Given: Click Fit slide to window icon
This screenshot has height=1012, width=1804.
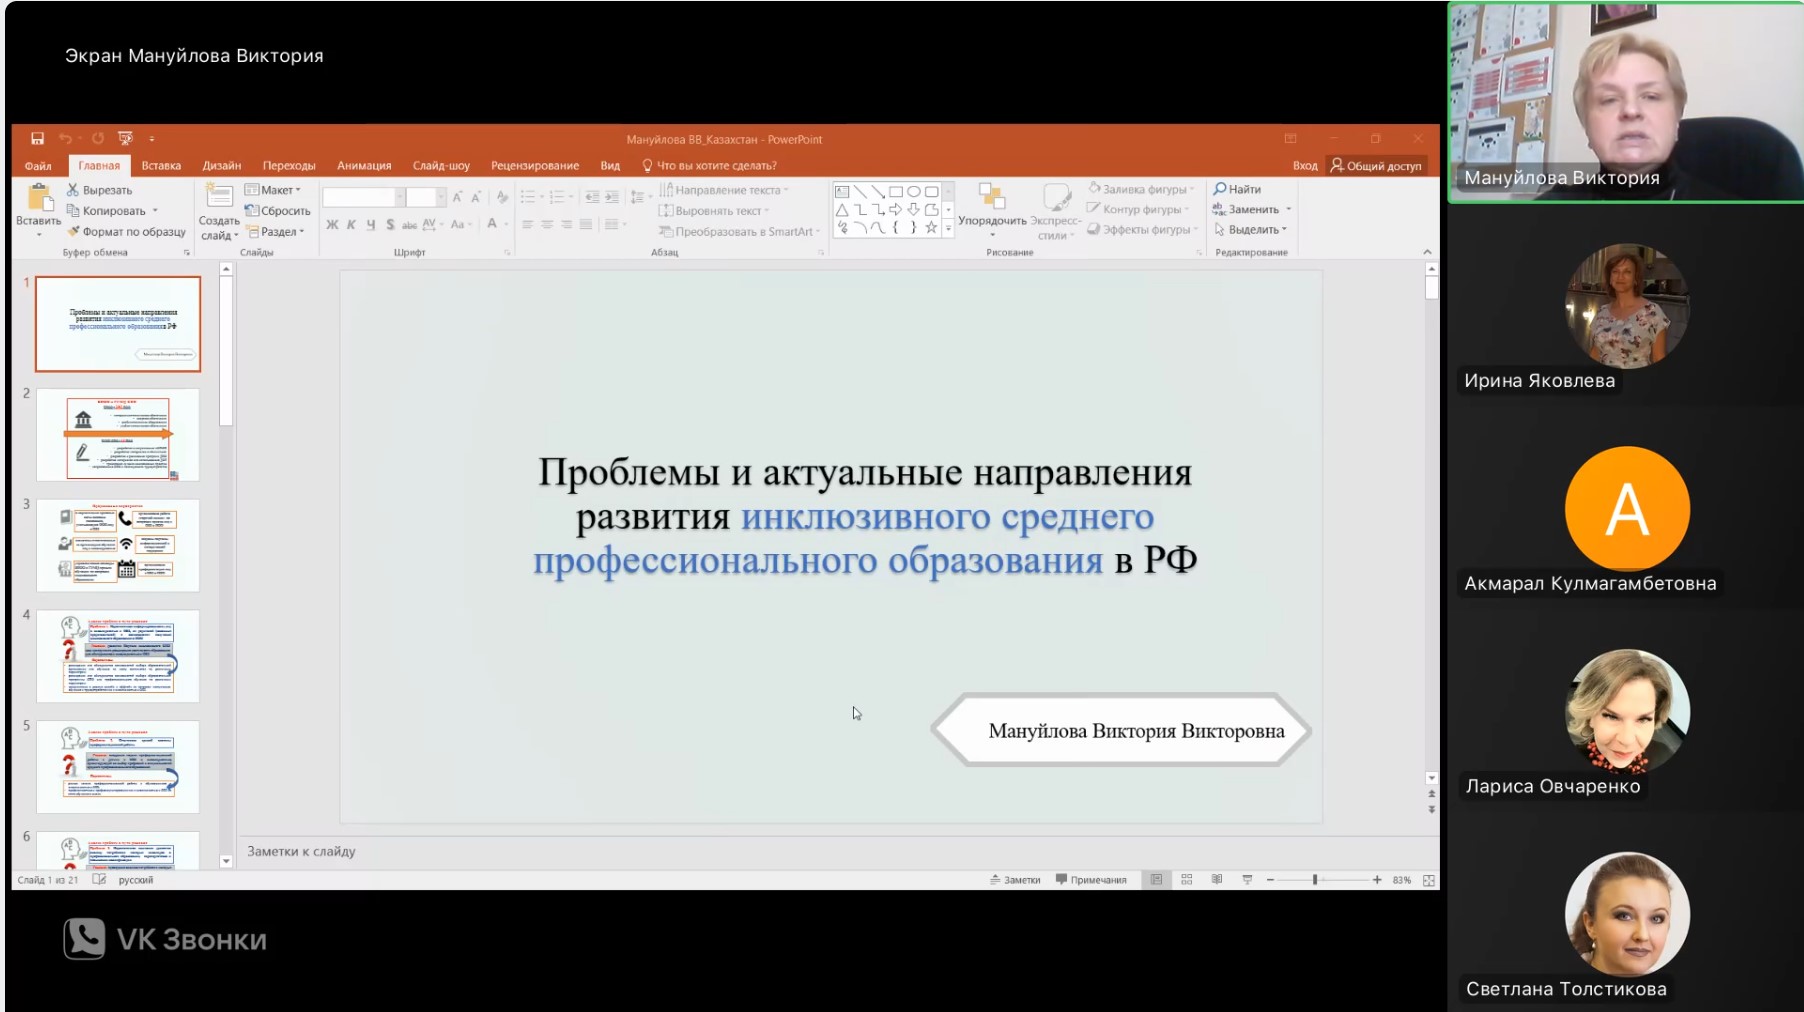Looking at the screenshot, I should point(1428,880).
